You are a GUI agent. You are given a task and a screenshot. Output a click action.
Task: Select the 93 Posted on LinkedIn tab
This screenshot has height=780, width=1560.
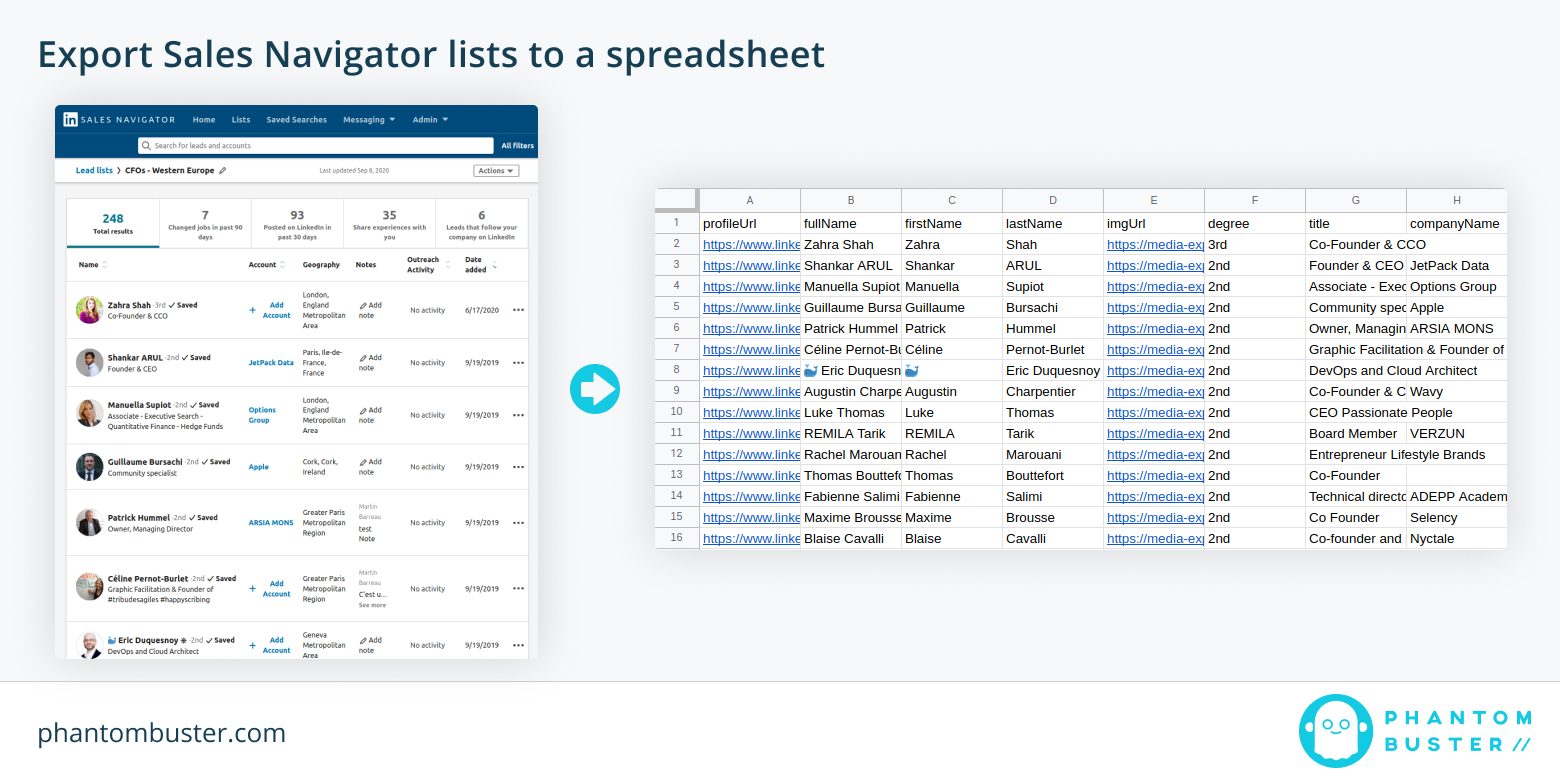297,223
